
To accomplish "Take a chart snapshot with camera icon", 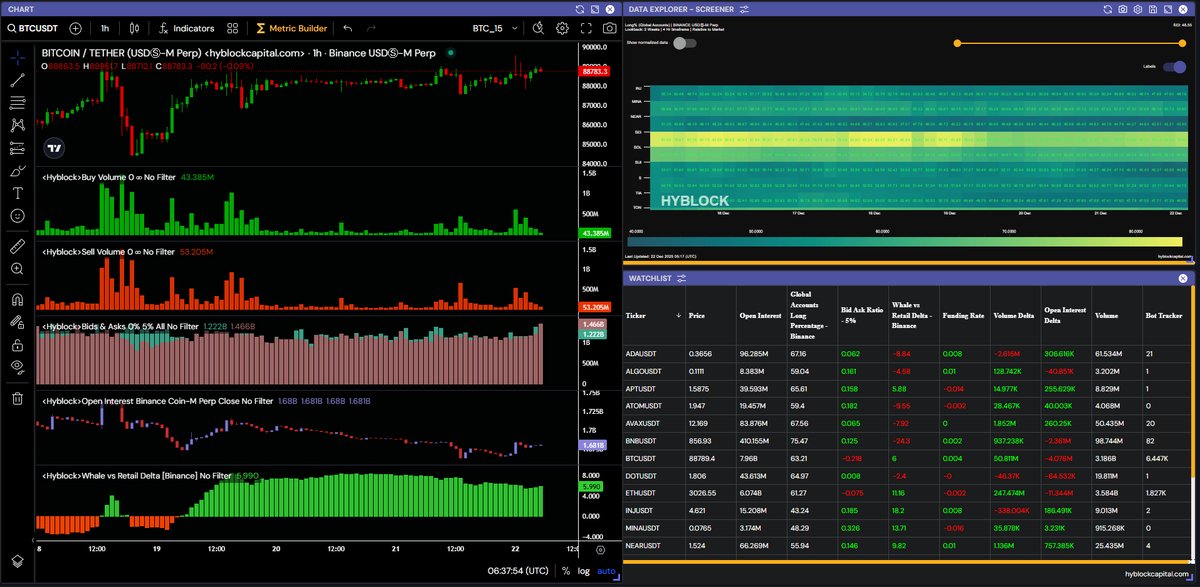I will [x=609, y=28].
